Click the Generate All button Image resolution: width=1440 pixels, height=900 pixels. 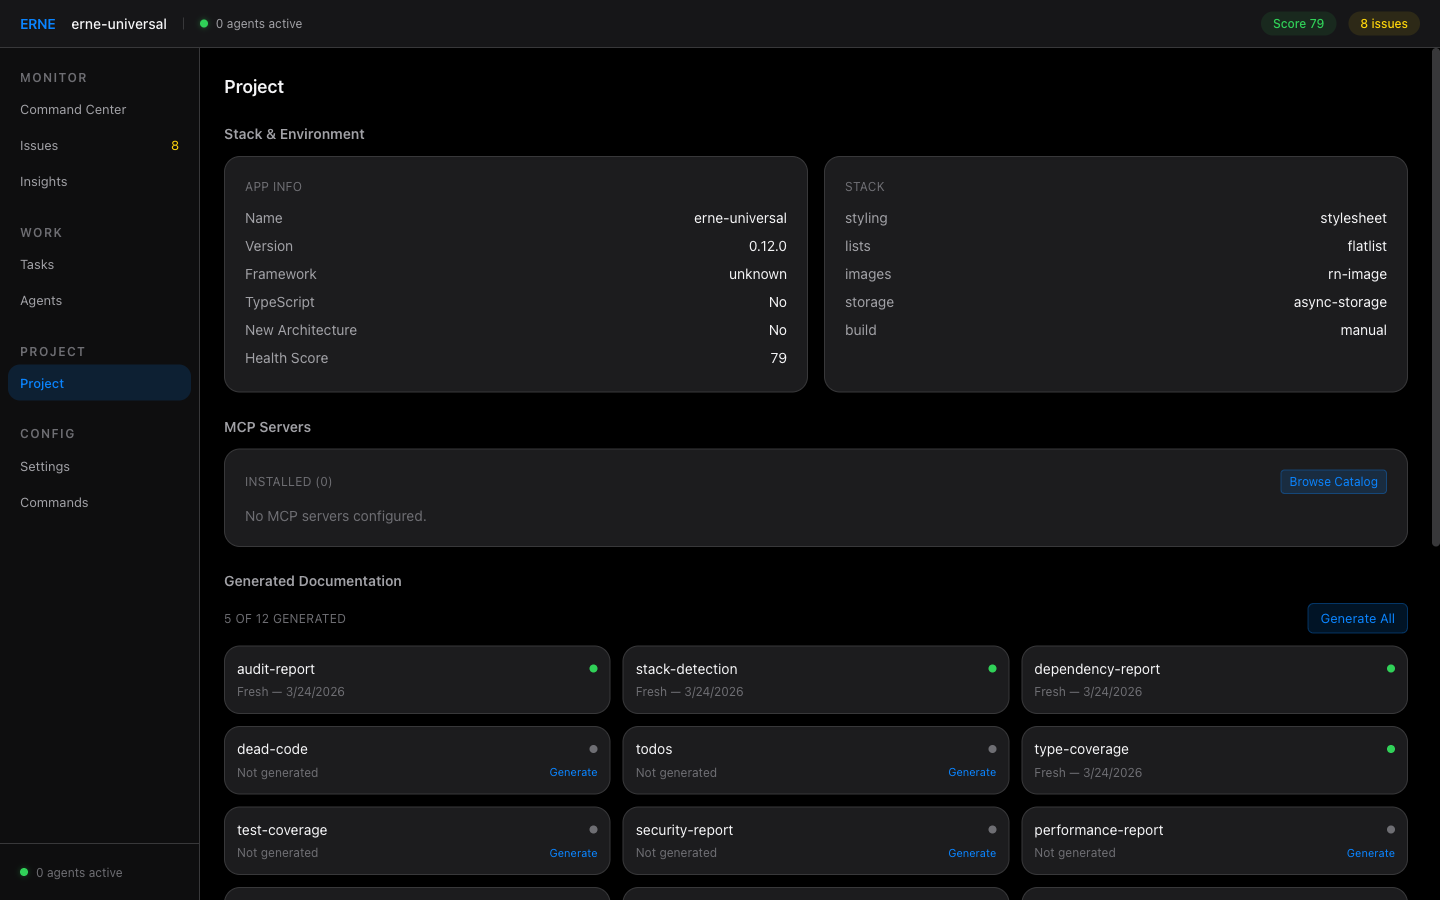click(x=1356, y=619)
